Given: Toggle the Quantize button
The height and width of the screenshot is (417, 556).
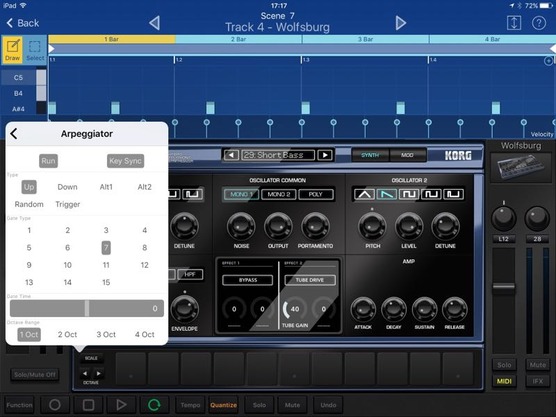Looking at the screenshot, I should 223,405.
